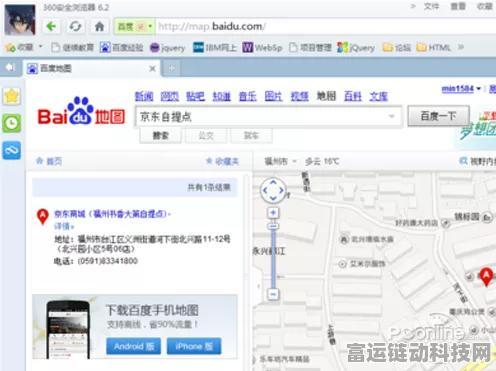
Task: Click the red A marker in the results list
Action: tap(43, 217)
